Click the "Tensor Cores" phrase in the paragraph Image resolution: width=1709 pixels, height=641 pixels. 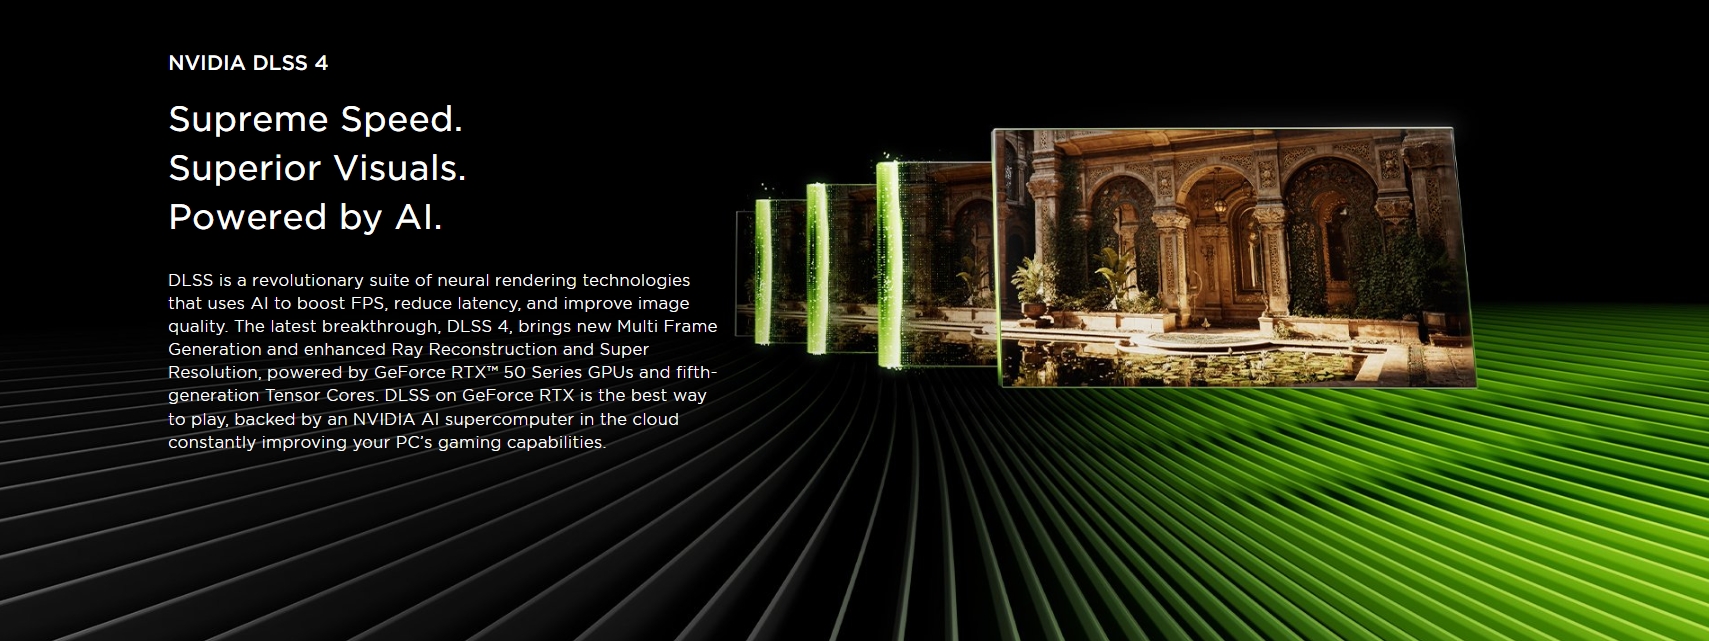point(322,395)
